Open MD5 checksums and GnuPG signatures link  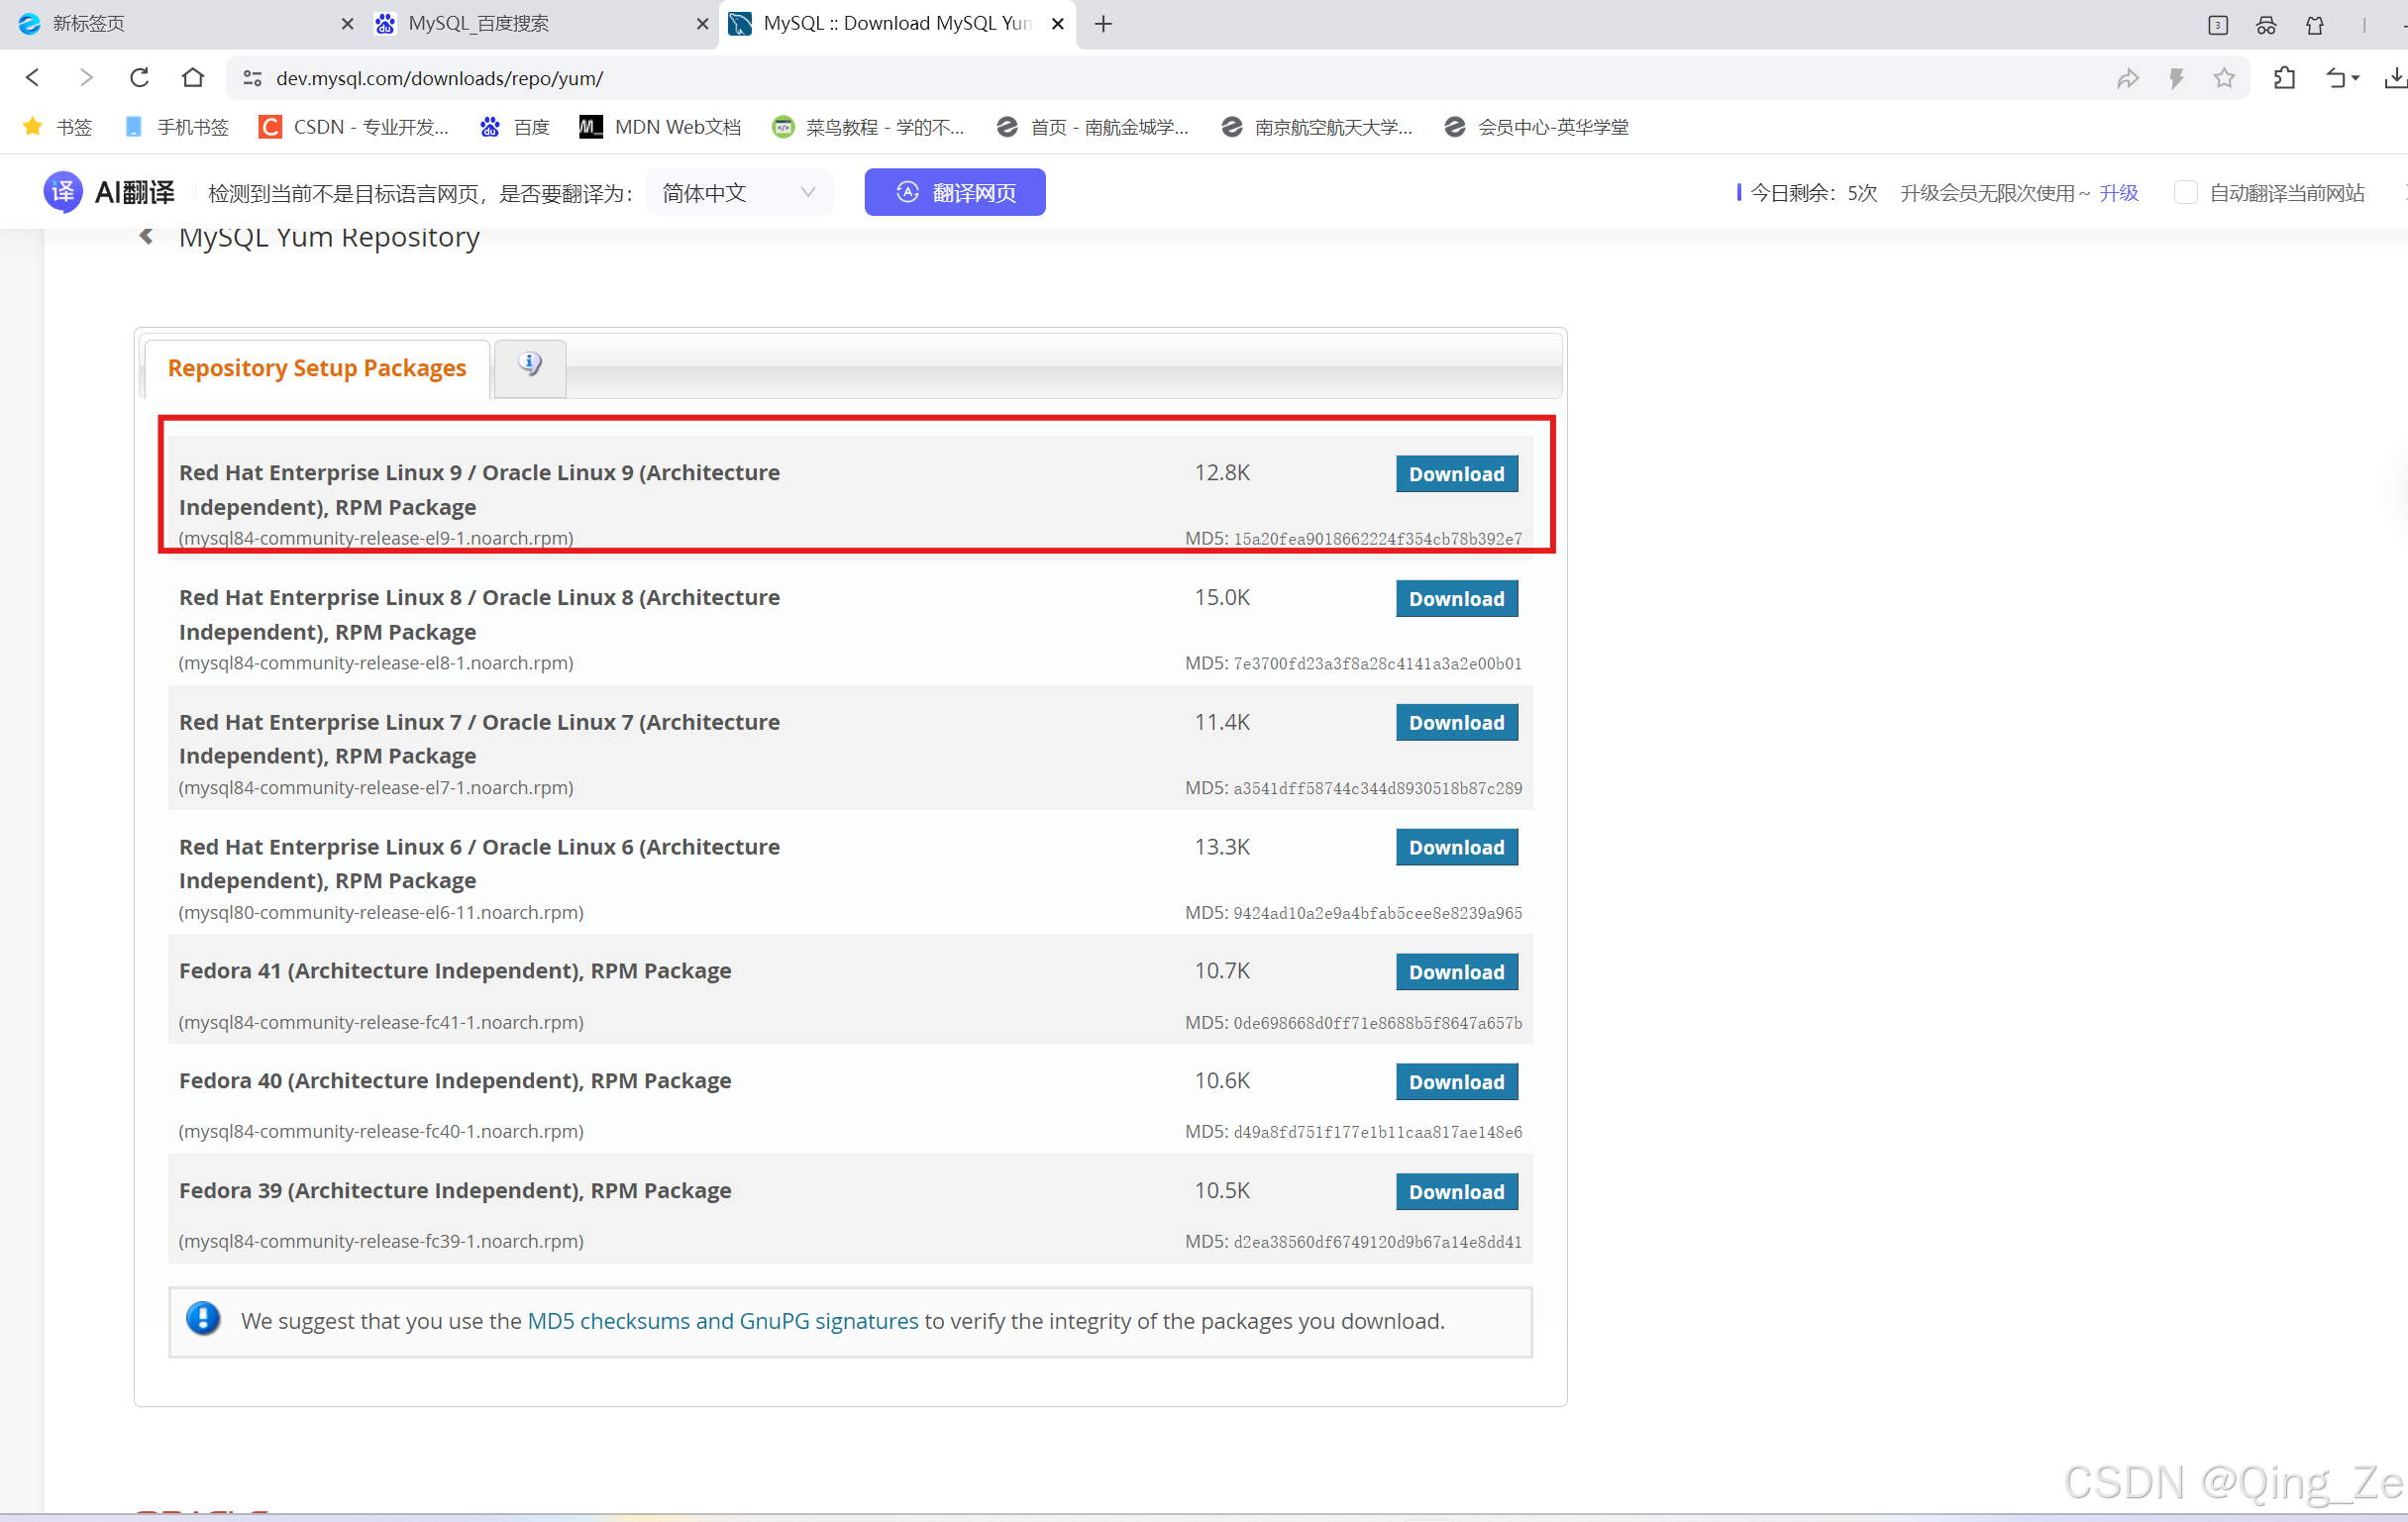coord(722,1321)
